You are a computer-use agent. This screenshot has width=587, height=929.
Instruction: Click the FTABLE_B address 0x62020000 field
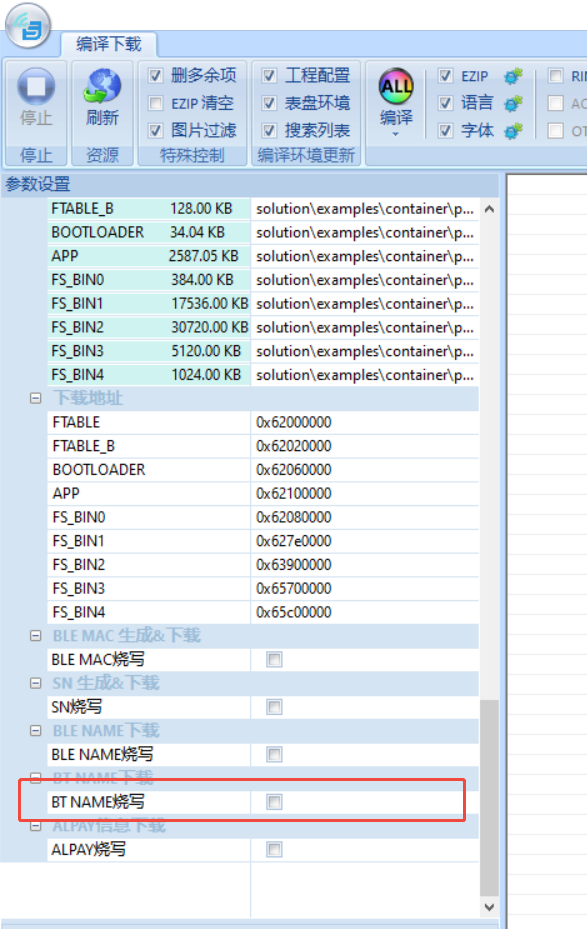coord(364,446)
